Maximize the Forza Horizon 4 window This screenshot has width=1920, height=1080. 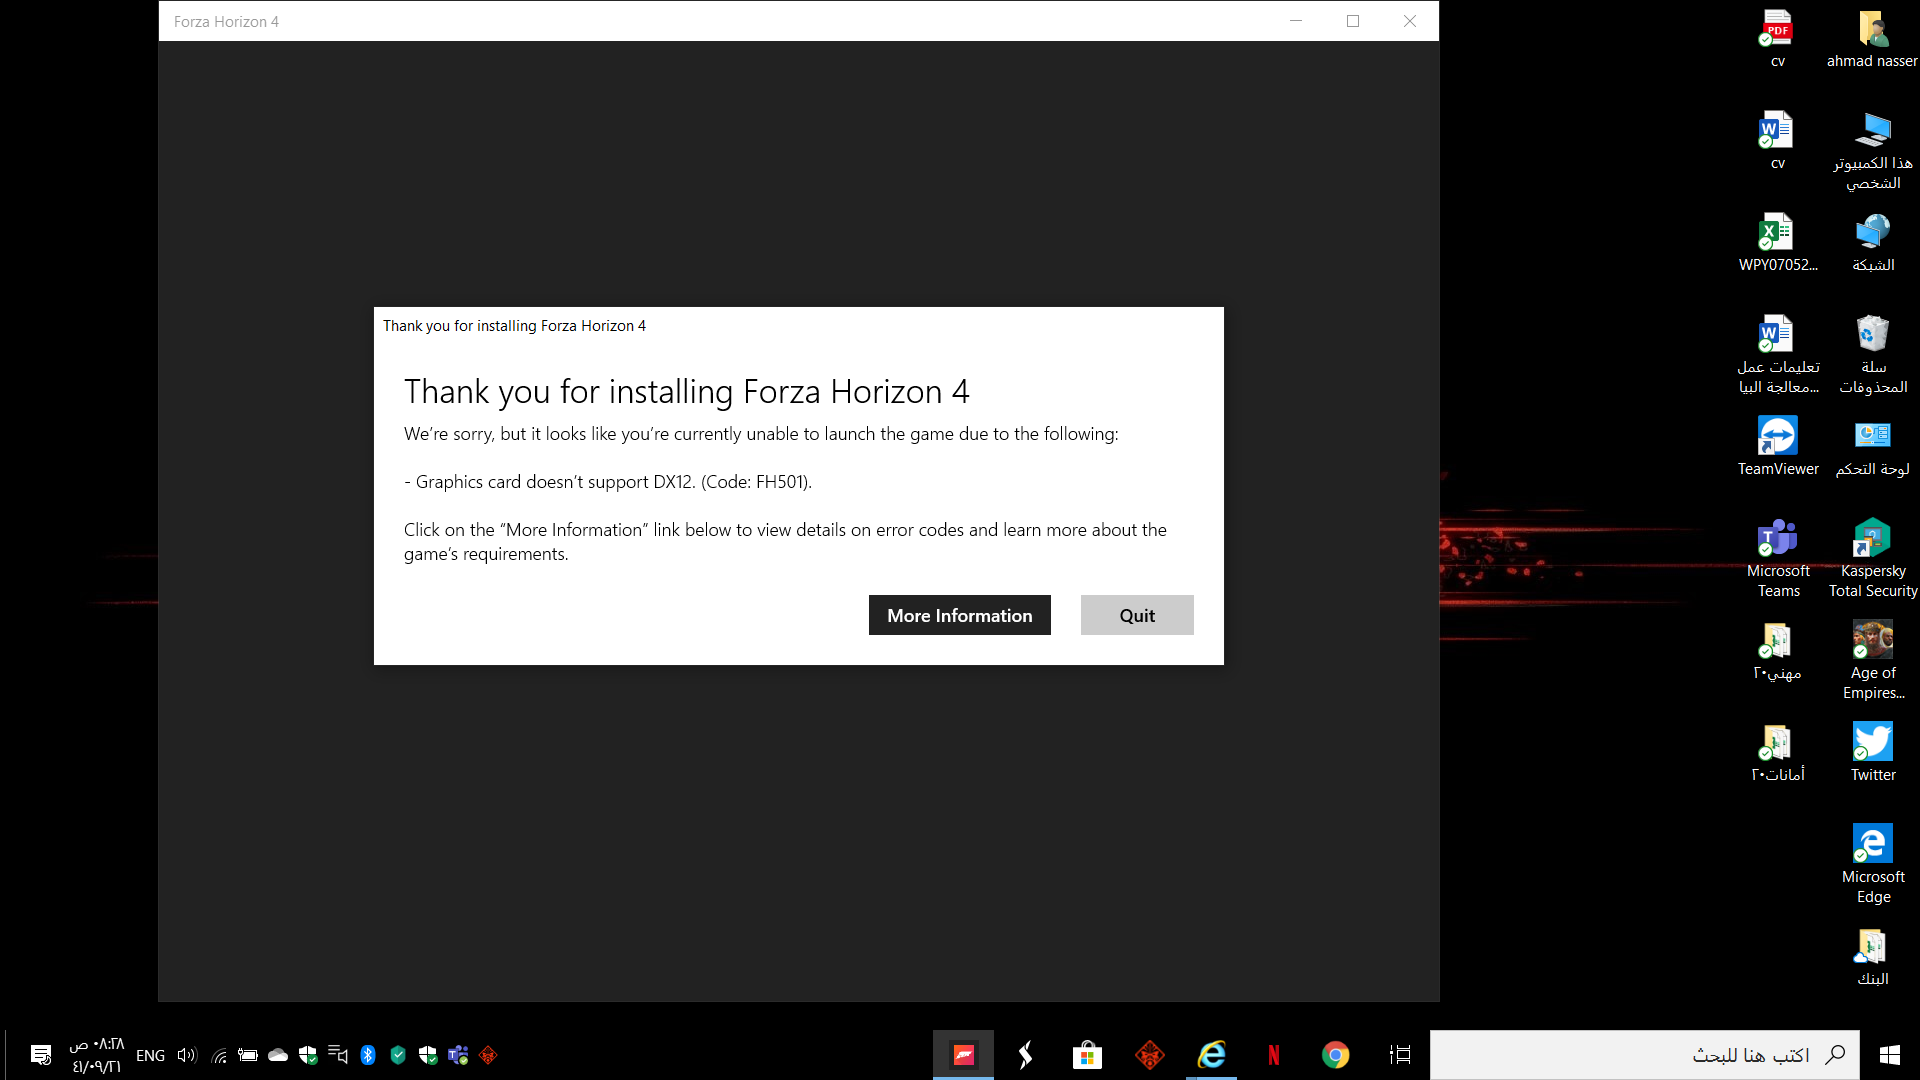(x=1353, y=21)
